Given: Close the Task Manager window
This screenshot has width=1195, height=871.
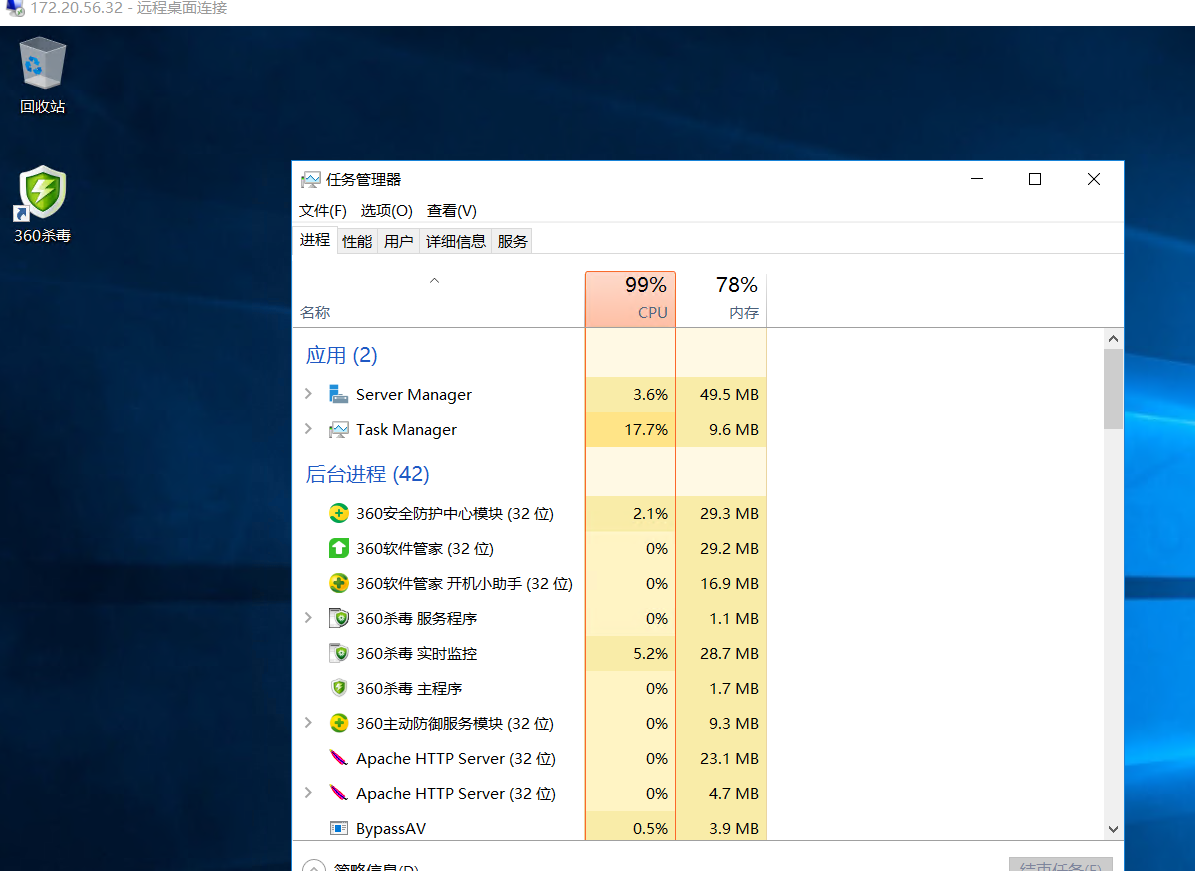Looking at the screenshot, I should pyautogui.click(x=1094, y=179).
